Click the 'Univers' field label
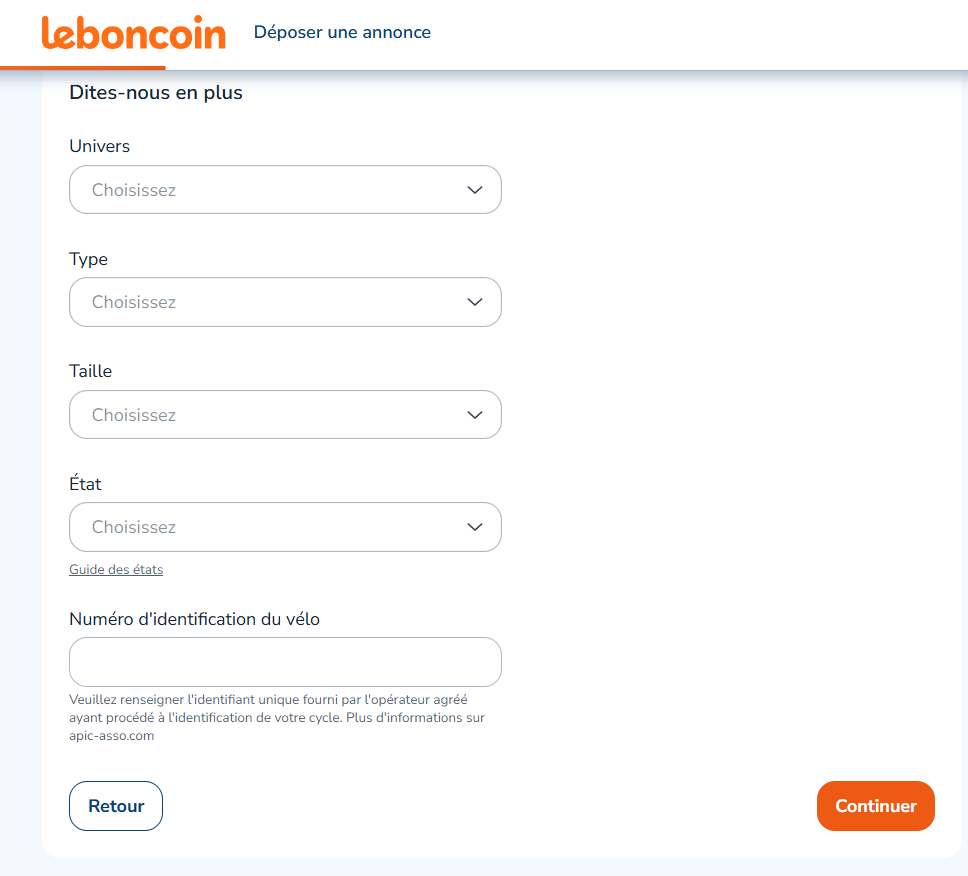This screenshot has width=968, height=876. click(x=100, y=146)
